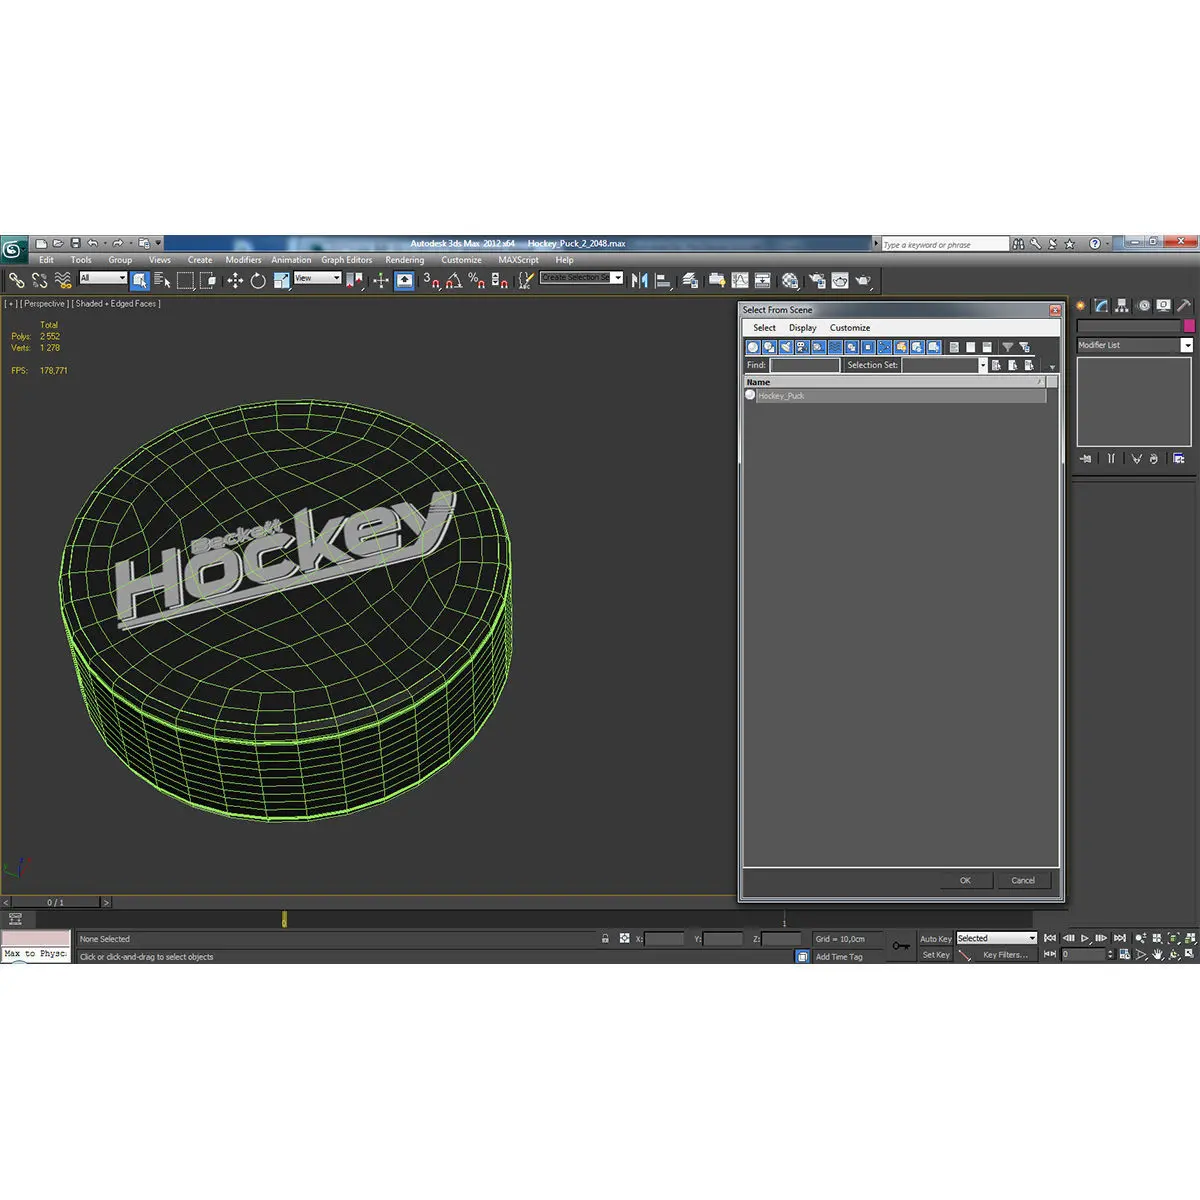Toggle Window/Crossing selection mode
This screenshot has height=1200, width=1200.
[208, 281]
